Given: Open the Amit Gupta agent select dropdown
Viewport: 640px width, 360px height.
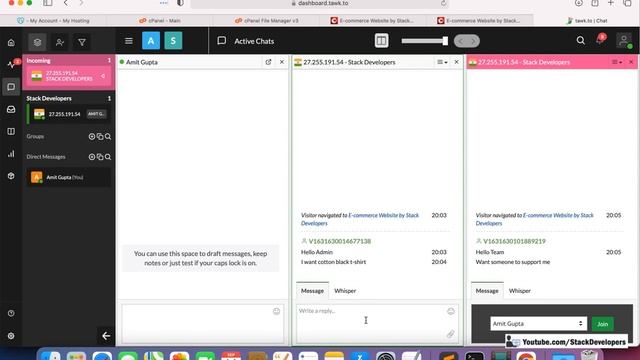Looking at the screenshot, I should point(538,324).
